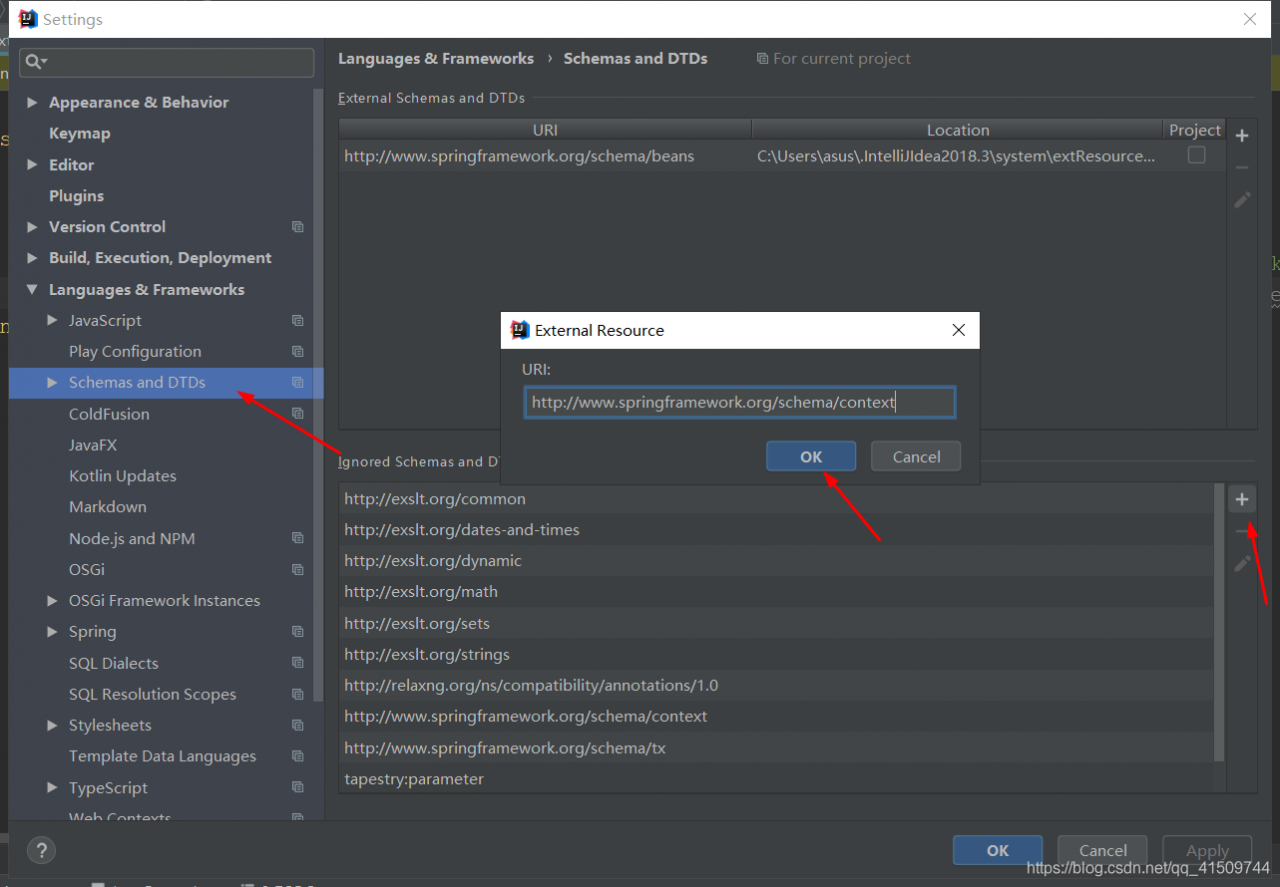Click the icon before For current project

[x=762, y=59]
